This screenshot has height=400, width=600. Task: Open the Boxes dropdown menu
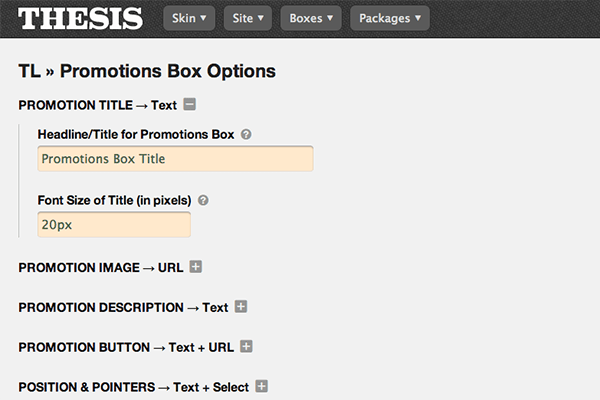pos(311,18)
